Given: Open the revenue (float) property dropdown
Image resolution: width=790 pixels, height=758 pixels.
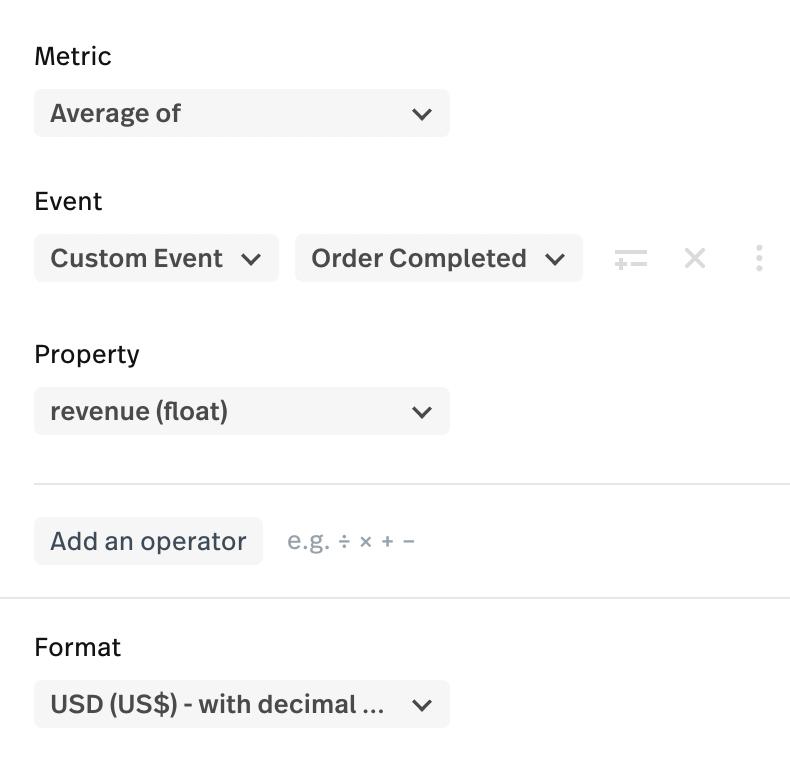Looking at the screenshot, I should point(241,411).
